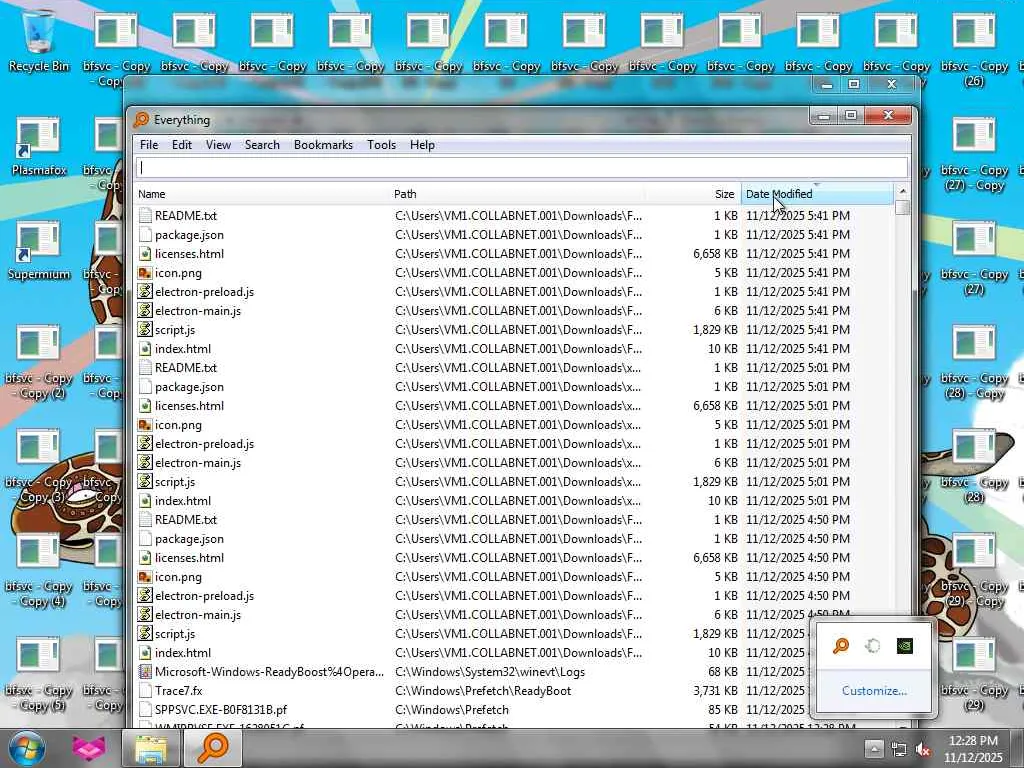Click the muted volume tray icon
Screen dimensions: 1024x768
click(923, 750)
